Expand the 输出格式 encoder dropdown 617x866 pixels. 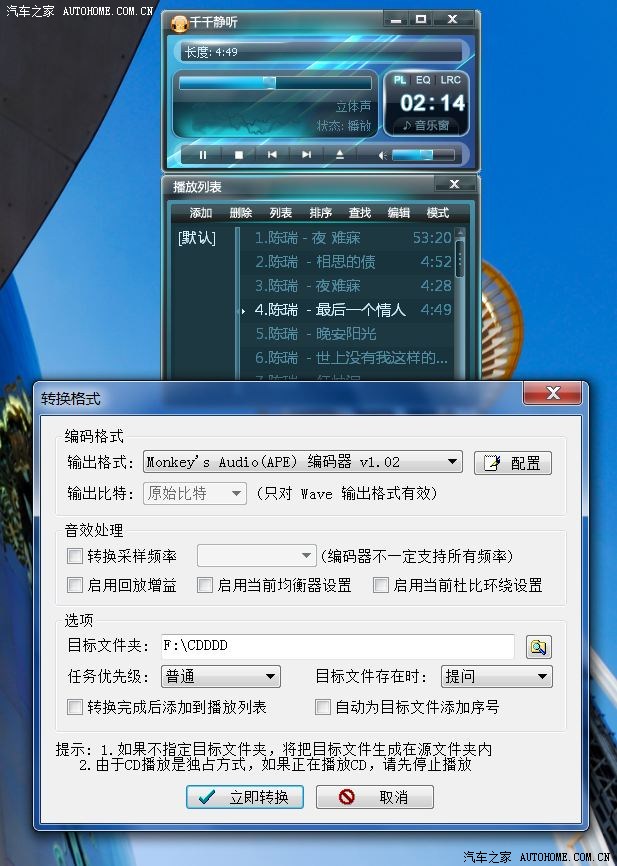click(x=453, y=462)
